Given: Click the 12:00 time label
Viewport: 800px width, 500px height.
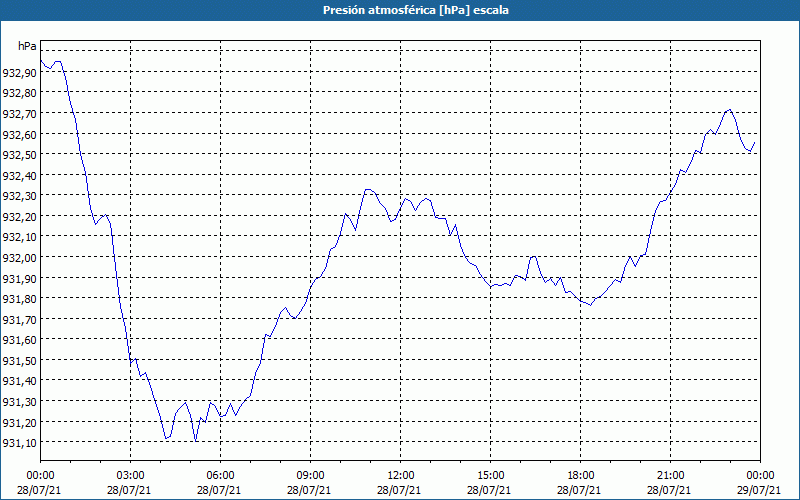Looking at the screenshot, I should pyautogui.click(x=401, y=476).
